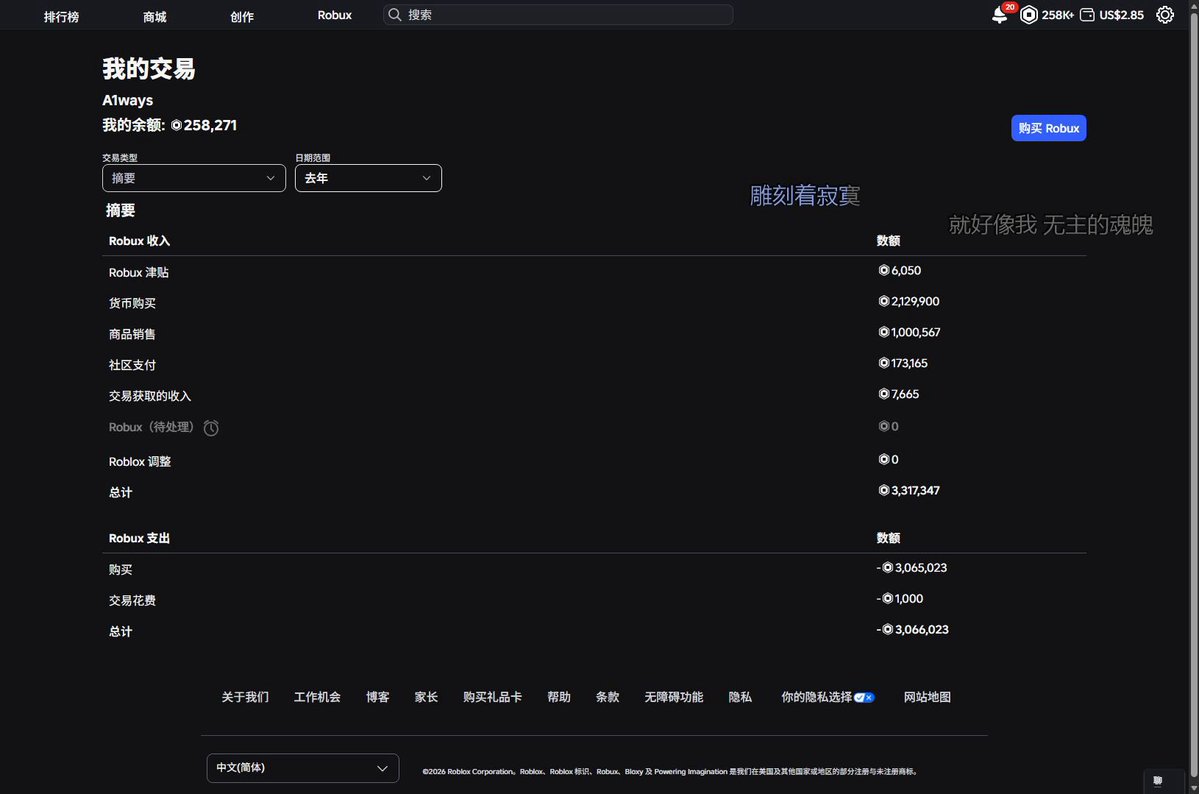Open the notifications bell icon

click(x=999, y=15)
